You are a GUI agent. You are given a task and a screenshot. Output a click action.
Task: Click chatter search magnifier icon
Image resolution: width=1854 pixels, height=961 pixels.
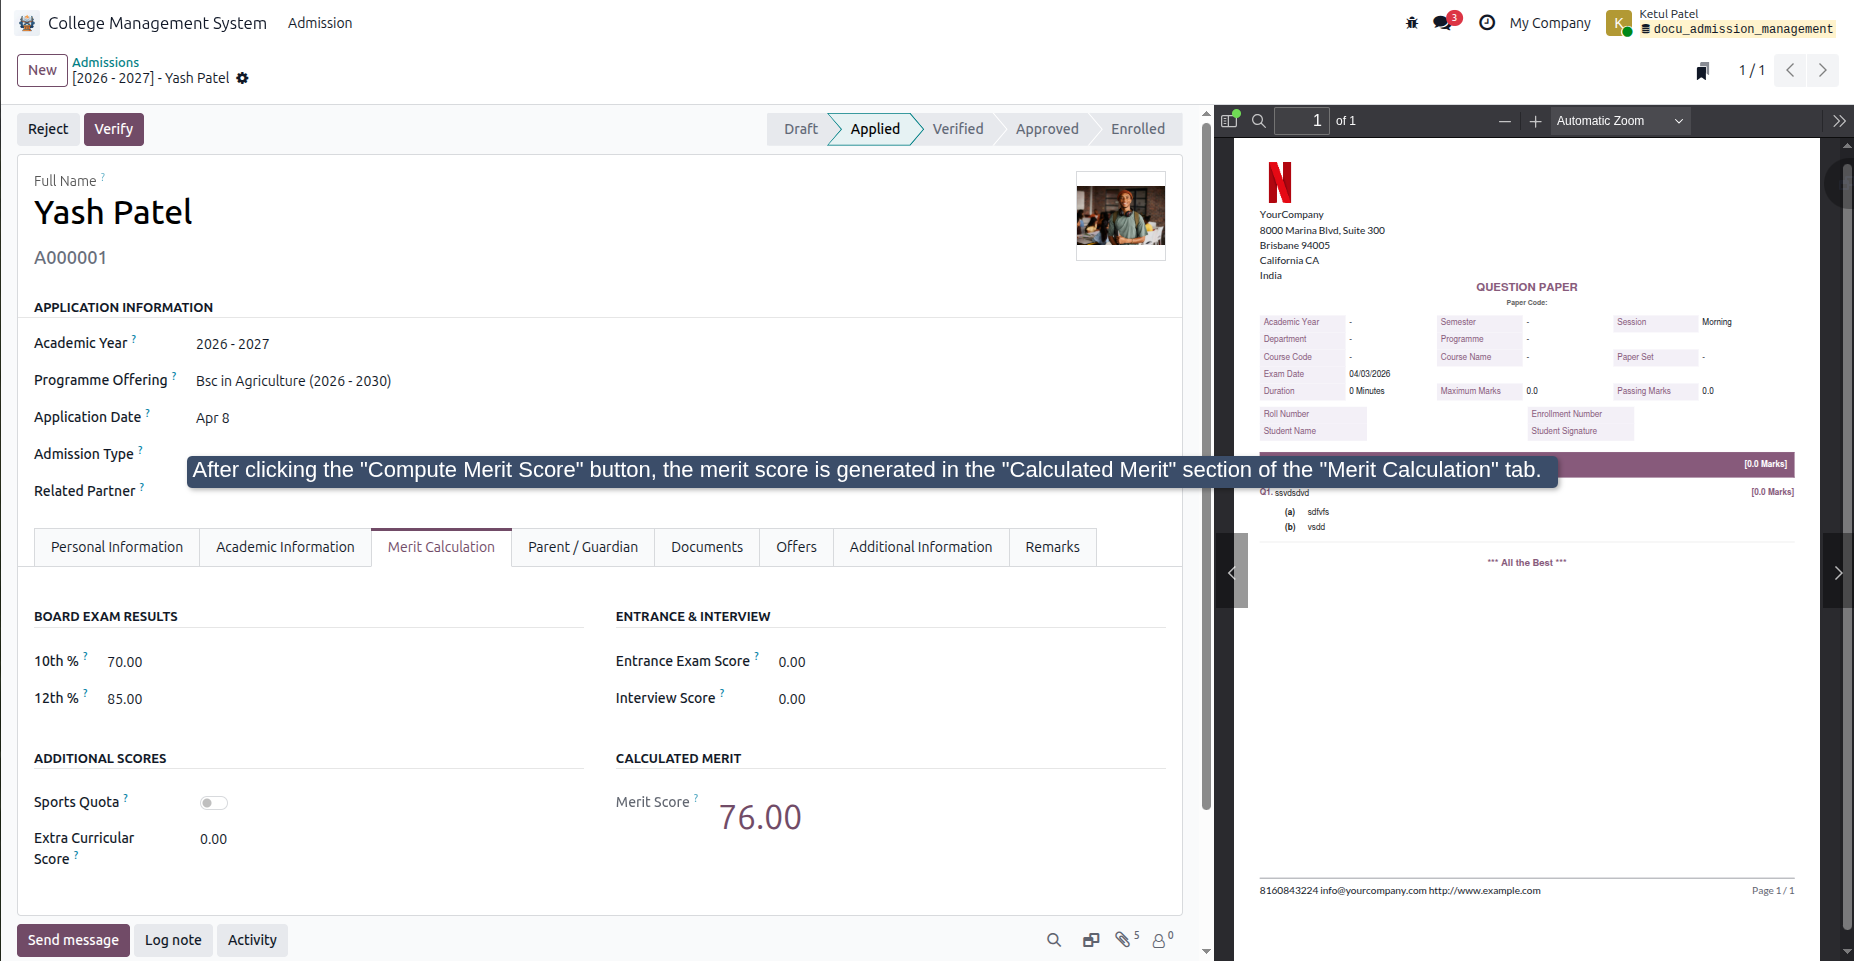pyautogui.click(x=1053, y=940)
